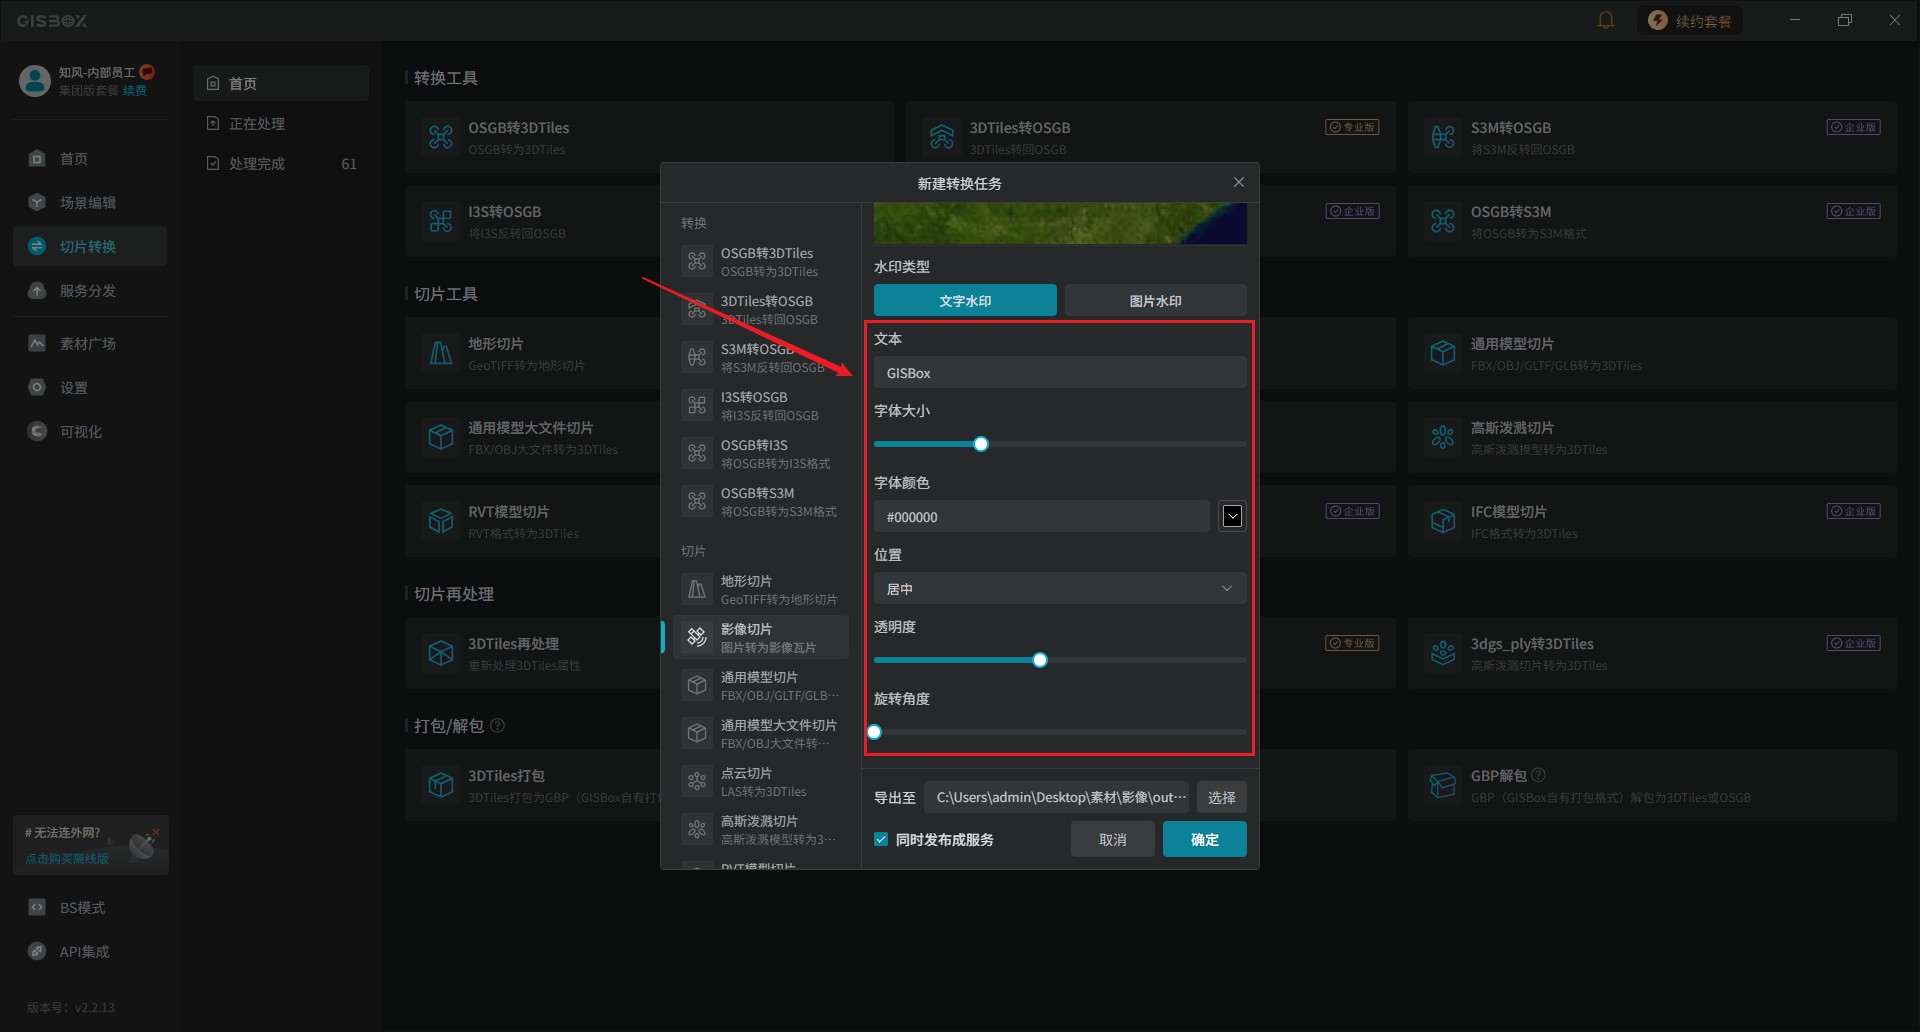The width and height of the screenshot is (1920, 1032).
Task: Click the help icon beside 打包/解包
Action: (x=498, y=725)
